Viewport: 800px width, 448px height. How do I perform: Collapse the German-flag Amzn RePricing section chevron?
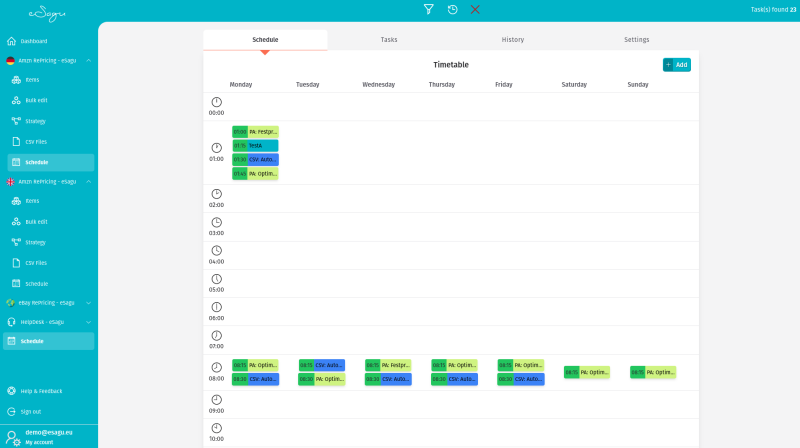point(88,60)
